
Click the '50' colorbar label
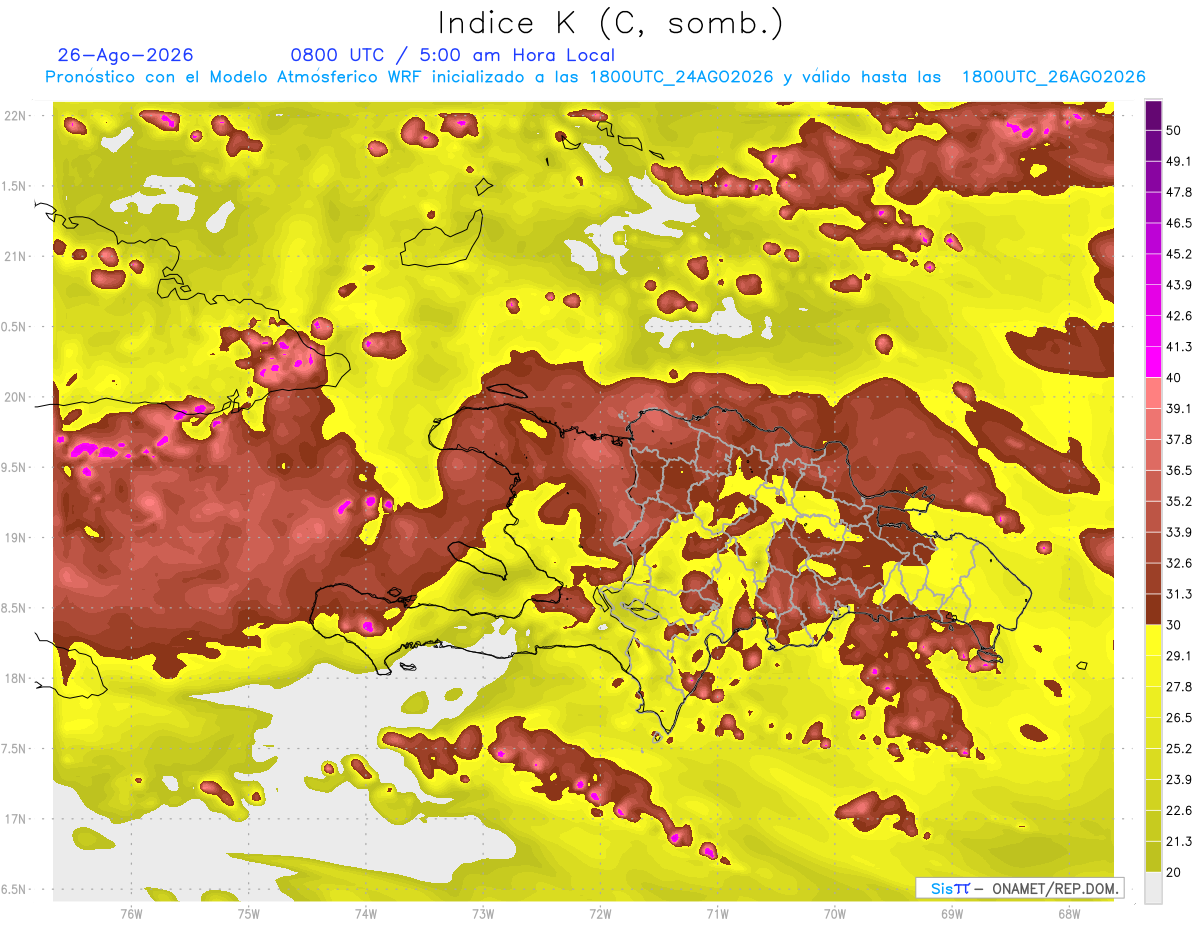[x=1175, y=130]
